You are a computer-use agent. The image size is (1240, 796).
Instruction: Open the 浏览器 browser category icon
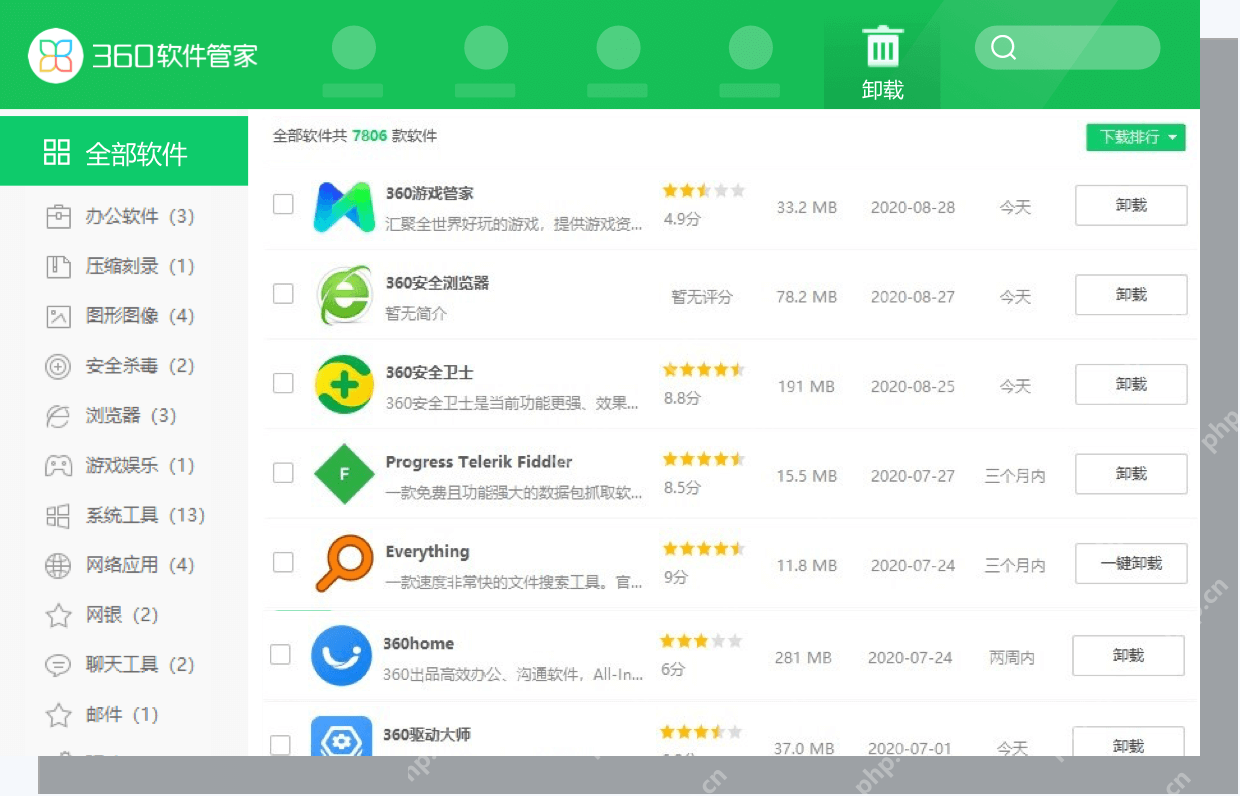[x=59, y=416]
